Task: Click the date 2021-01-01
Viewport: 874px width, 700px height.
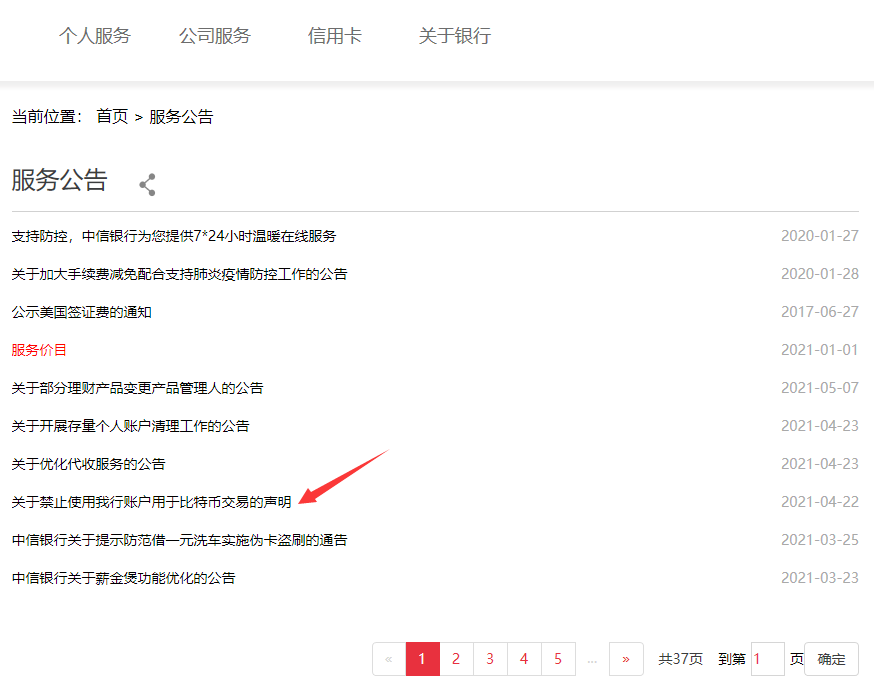Action: (820, 350)
